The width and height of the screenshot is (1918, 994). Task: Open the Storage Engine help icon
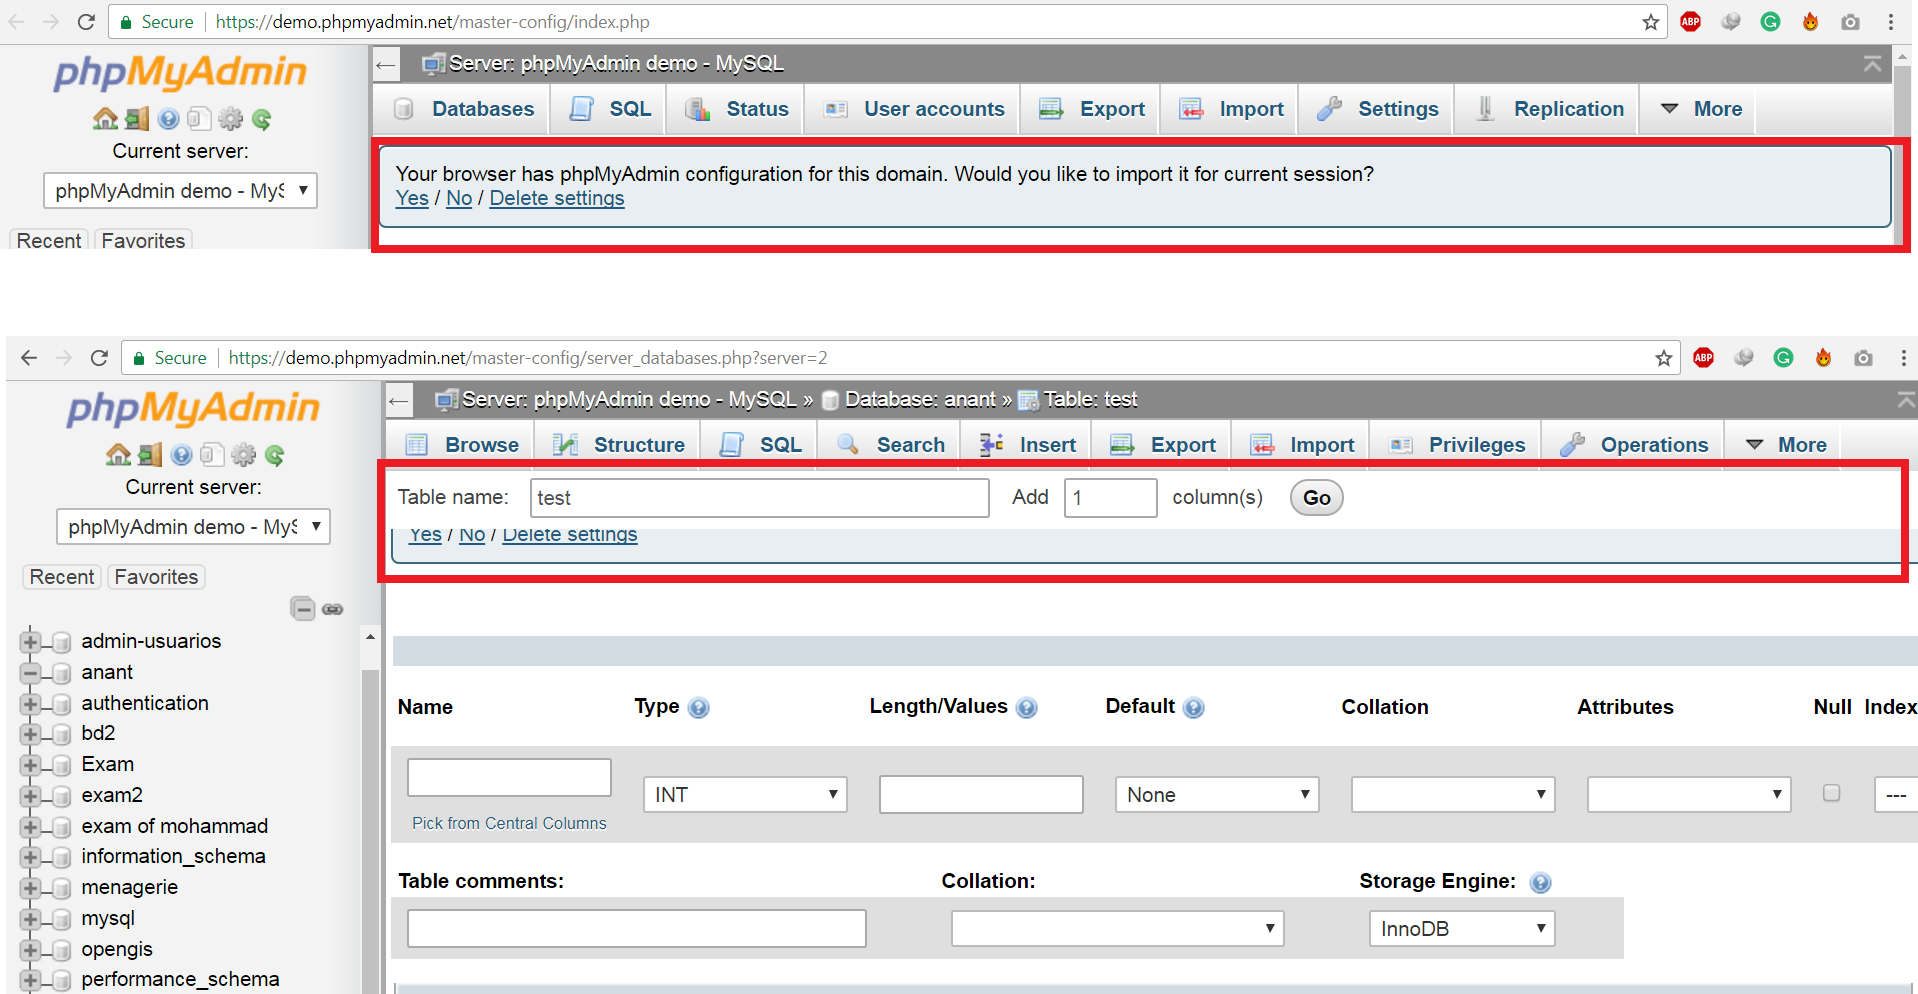[1540, 883]
